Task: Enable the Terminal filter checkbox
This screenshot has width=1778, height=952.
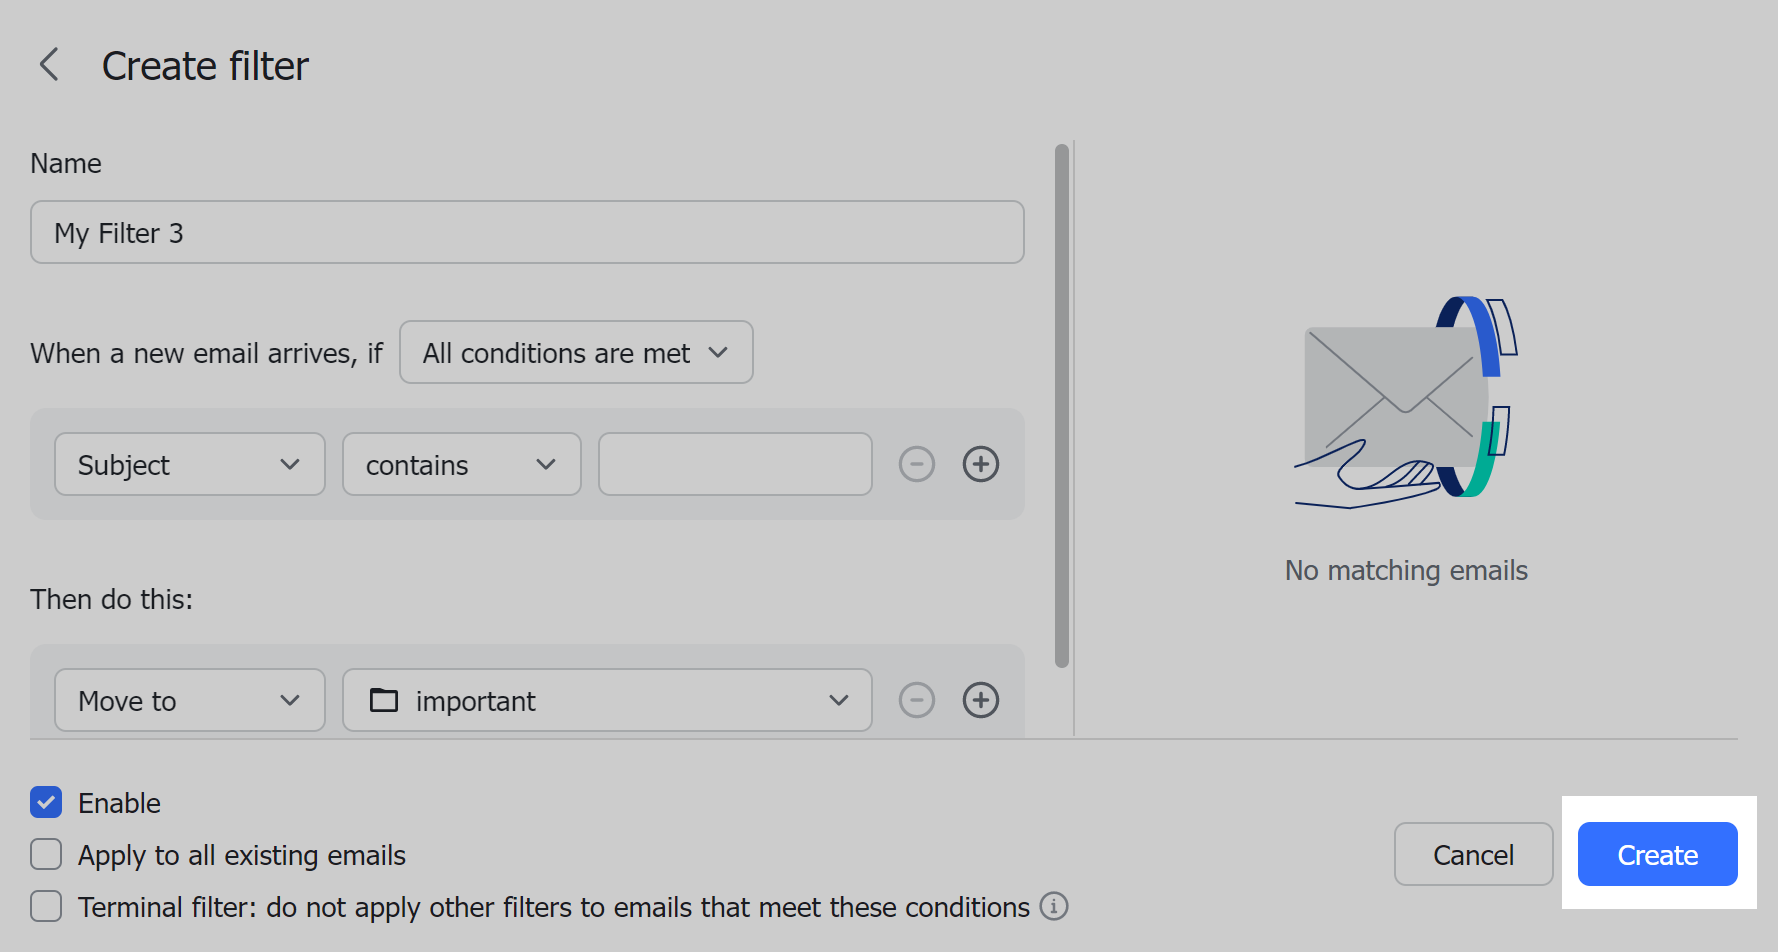Action: (x=46, y=906)
